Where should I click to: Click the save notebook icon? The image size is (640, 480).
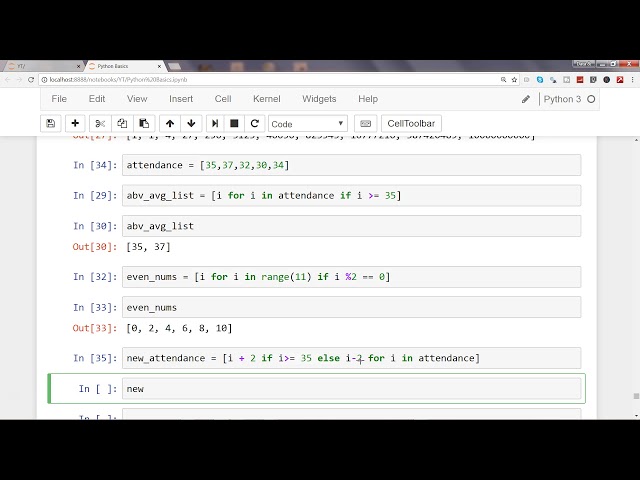pos(51,123)
